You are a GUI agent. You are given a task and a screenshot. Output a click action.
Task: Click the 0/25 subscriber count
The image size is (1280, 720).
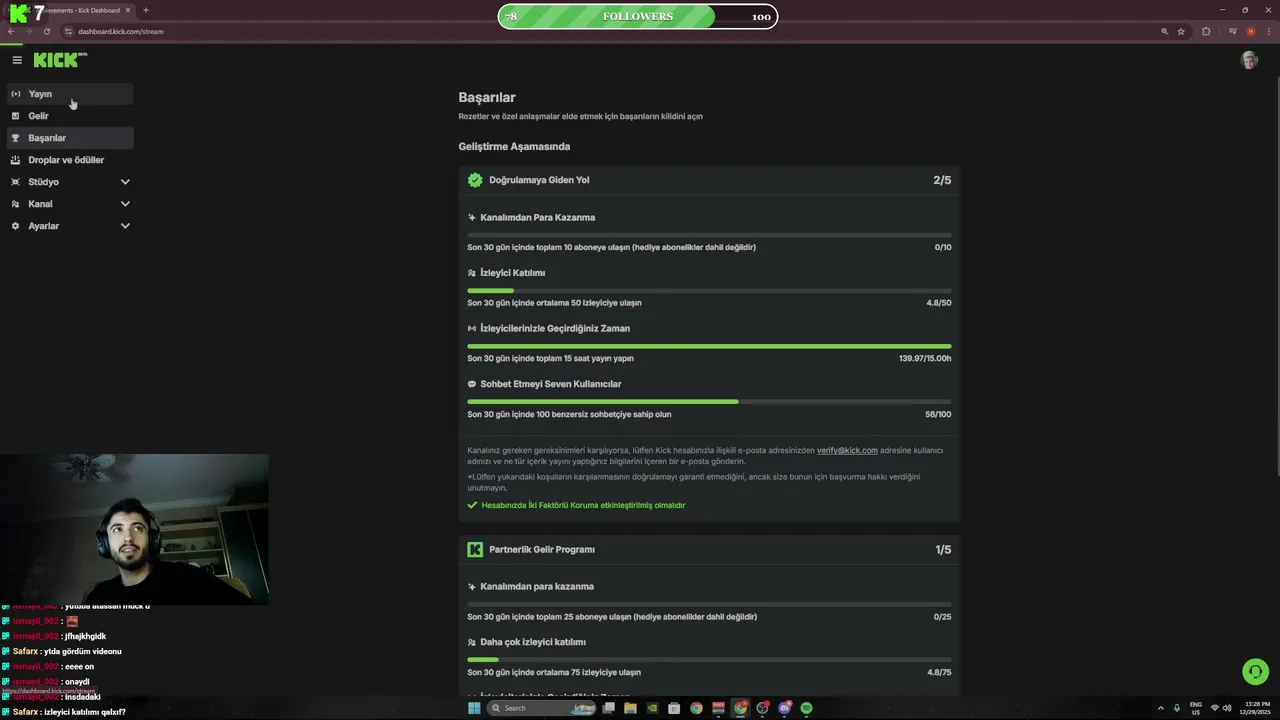pyautogui.click(x=943, y=617)
